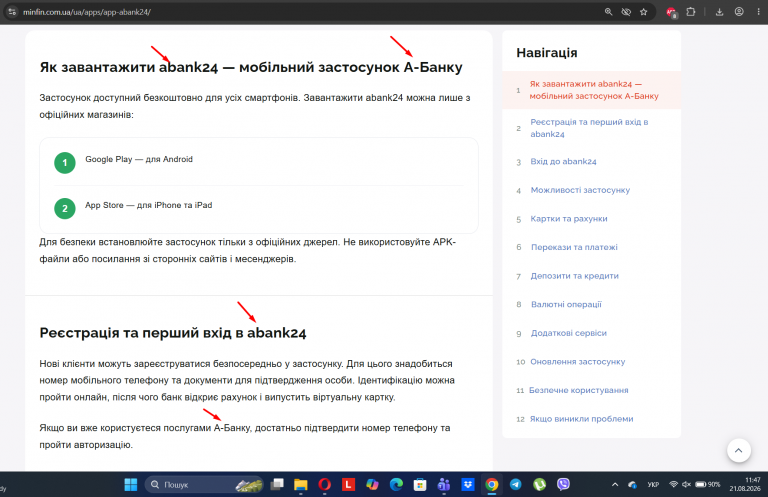Click the muted speaker volume icon

pos(686,484)
